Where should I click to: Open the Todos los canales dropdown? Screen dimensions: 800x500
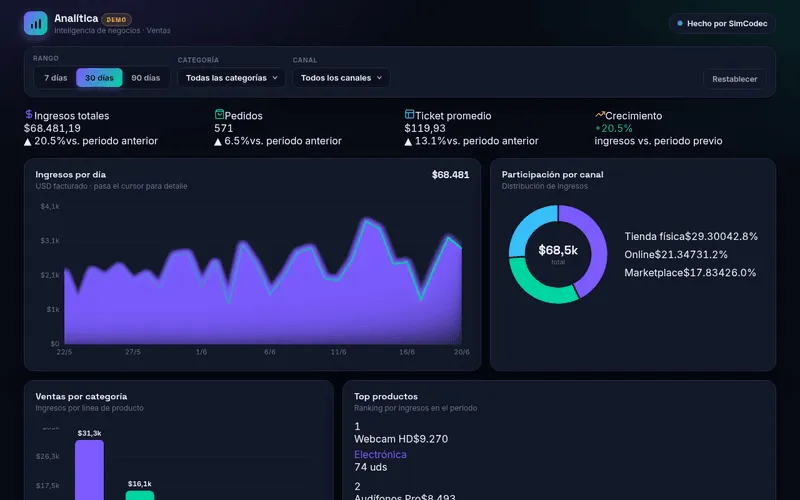[x=341, y=78]
